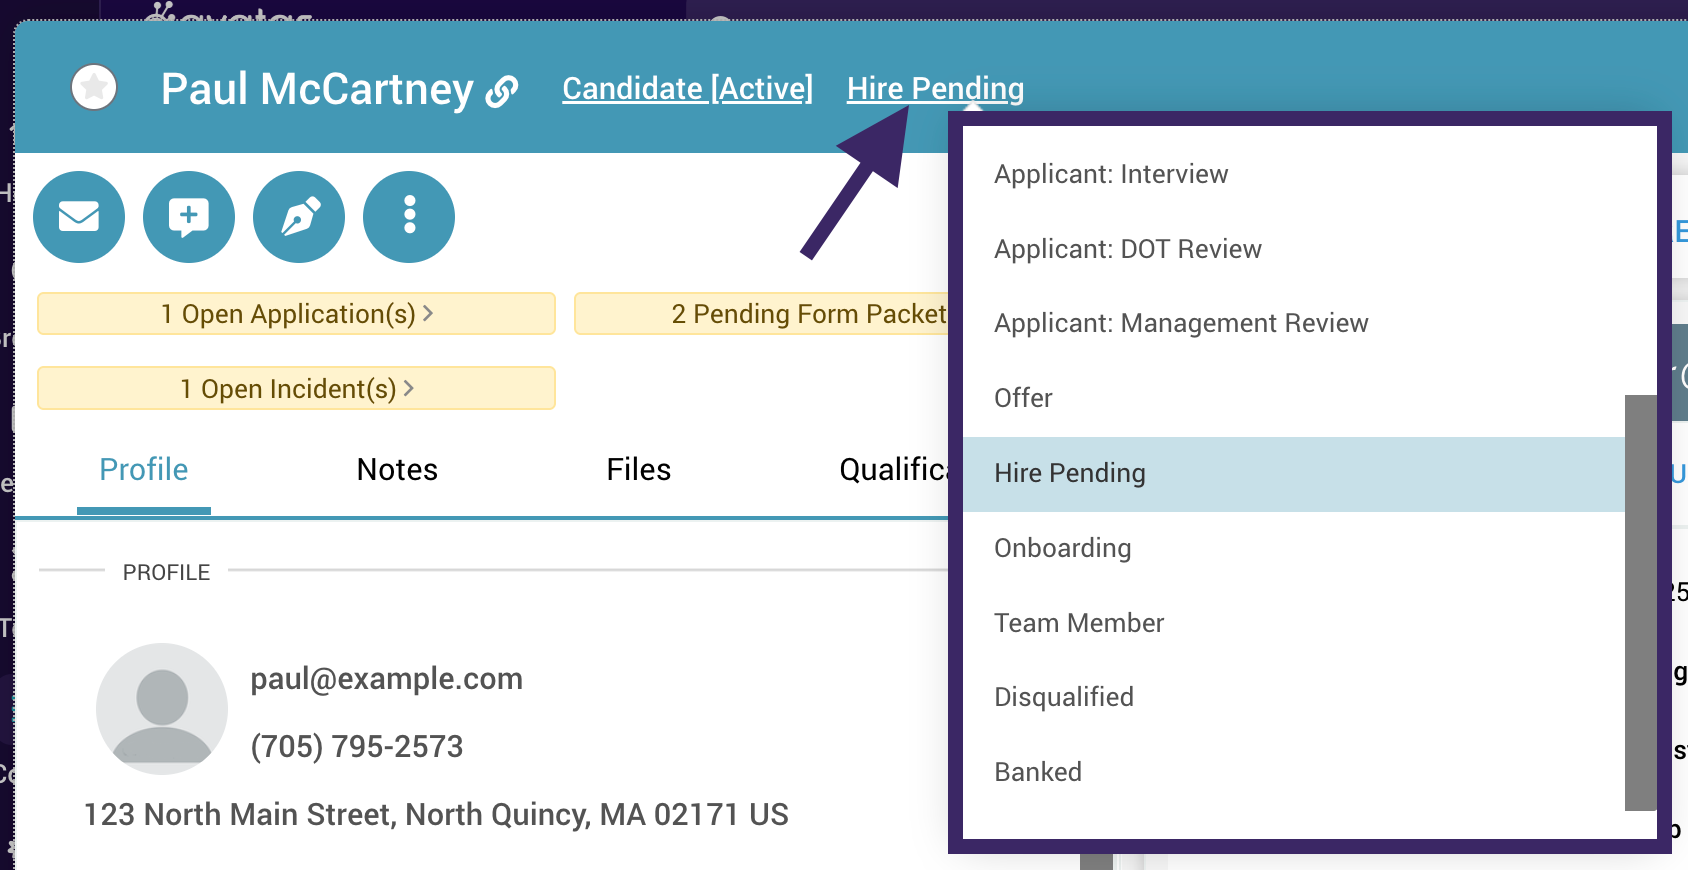Viewport: 1688px width, 870px height.
Task: Expand the 1 Open Application(s) banner
Action: (x=296, y=314)
